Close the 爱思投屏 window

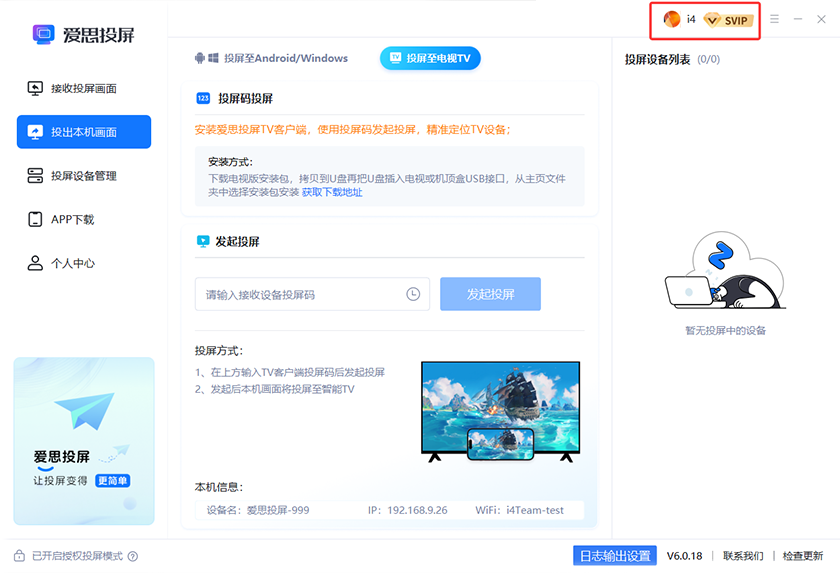point(821,19)
